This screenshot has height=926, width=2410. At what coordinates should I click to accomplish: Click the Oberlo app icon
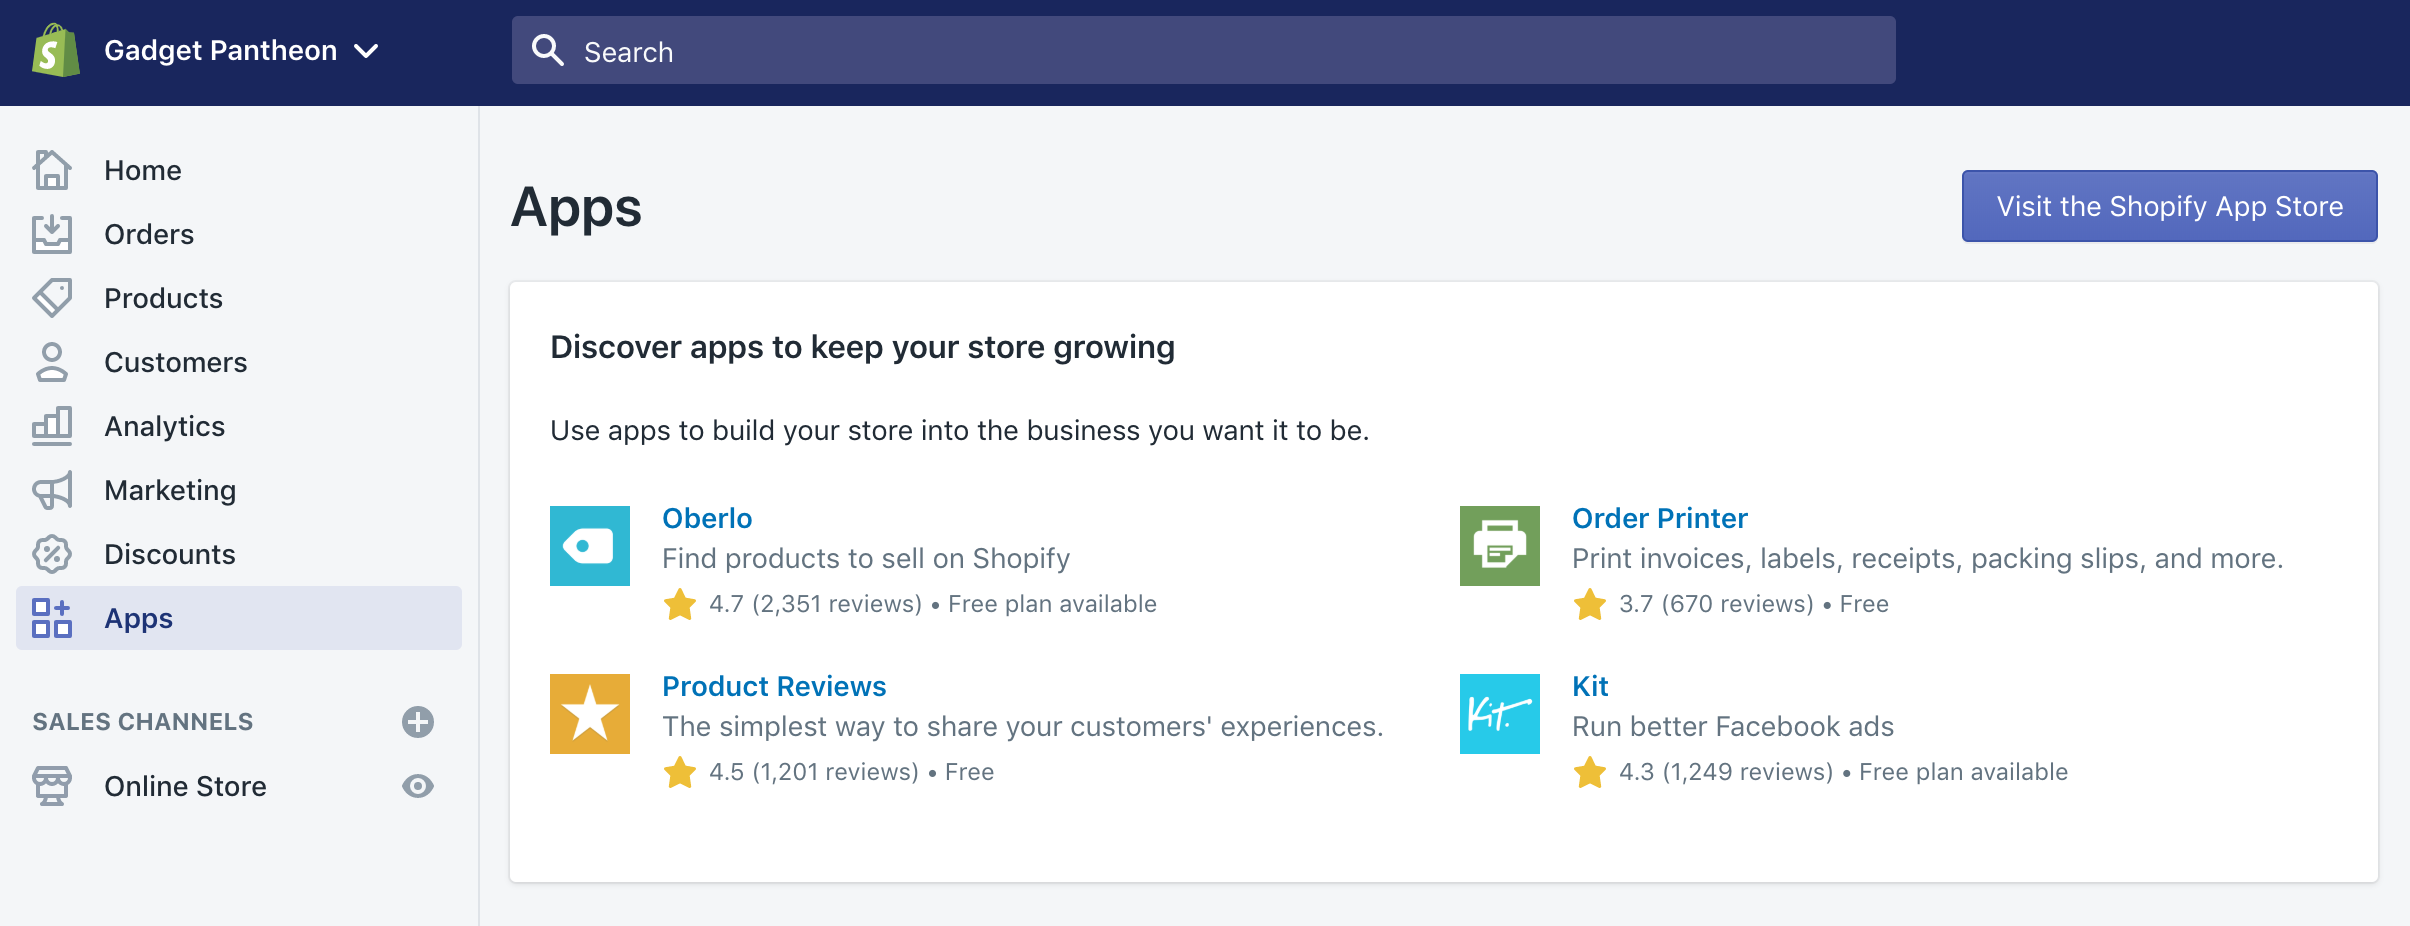tap(589, 546)
